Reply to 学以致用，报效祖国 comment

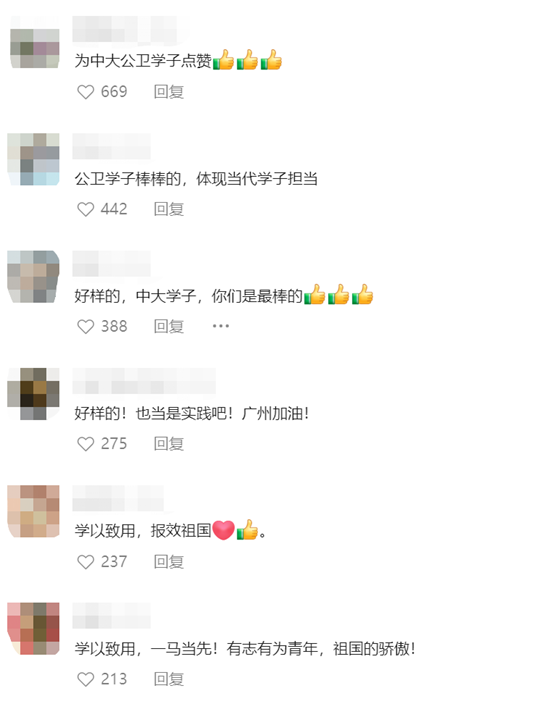[169, 562]
